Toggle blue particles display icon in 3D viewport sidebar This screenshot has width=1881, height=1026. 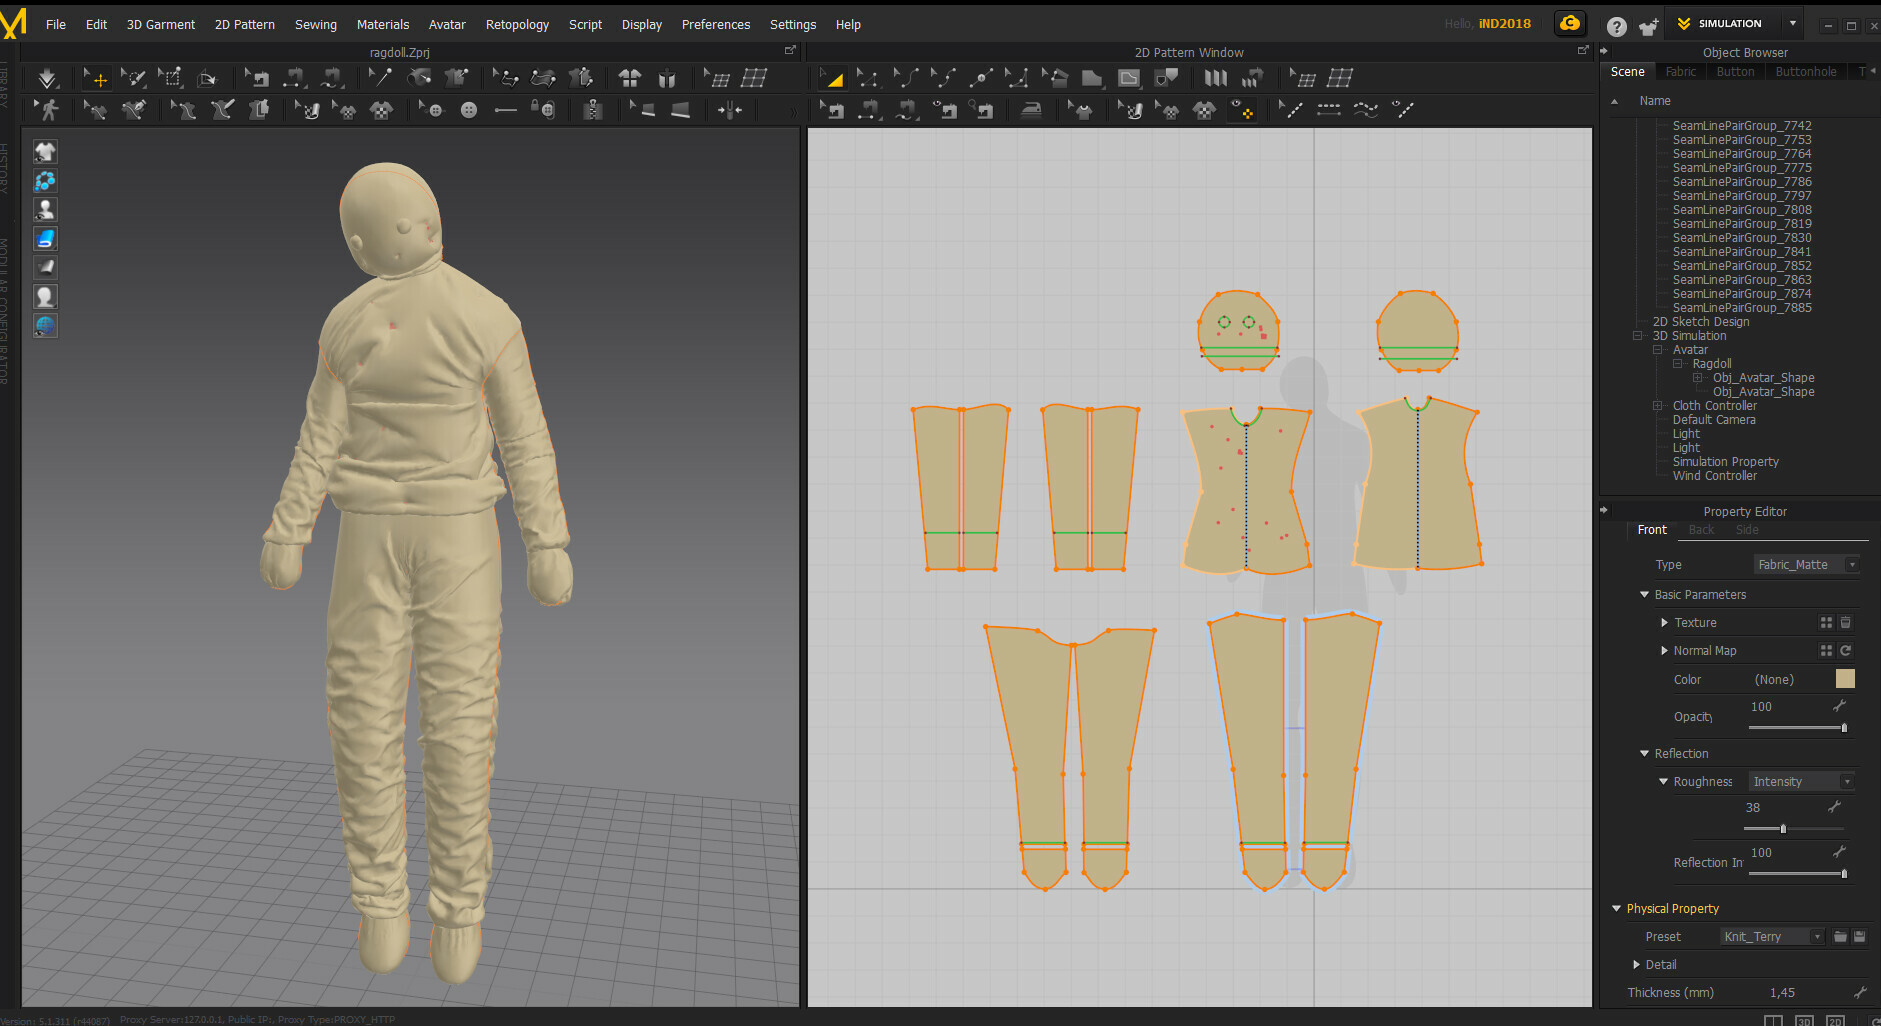[45, 180]
